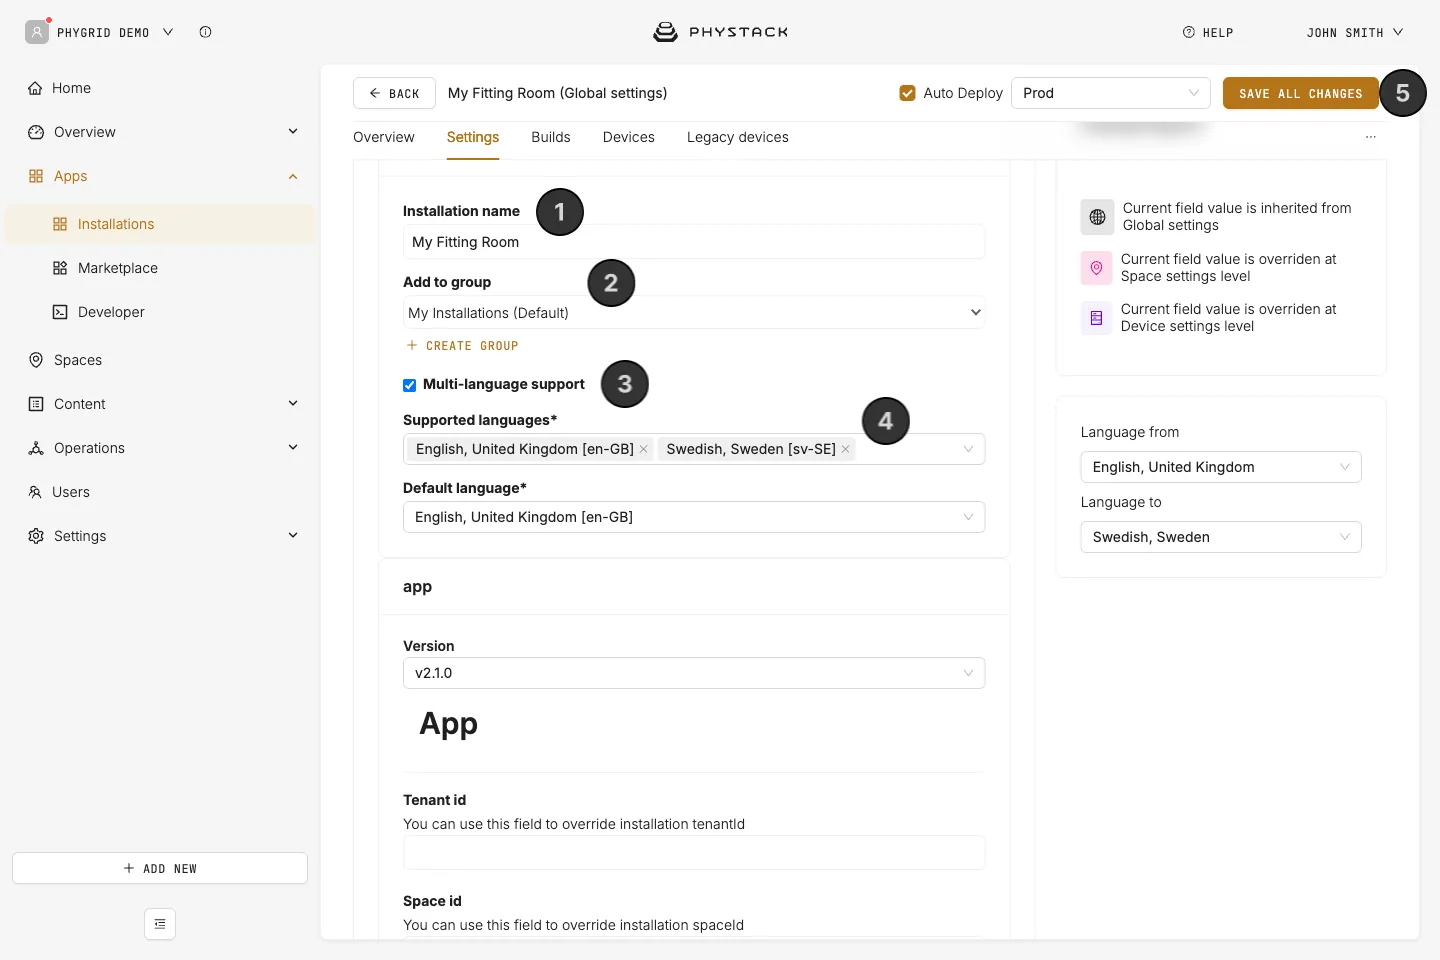
Task: Switch to the Legacy devices tab
Action: pos(738,137)
